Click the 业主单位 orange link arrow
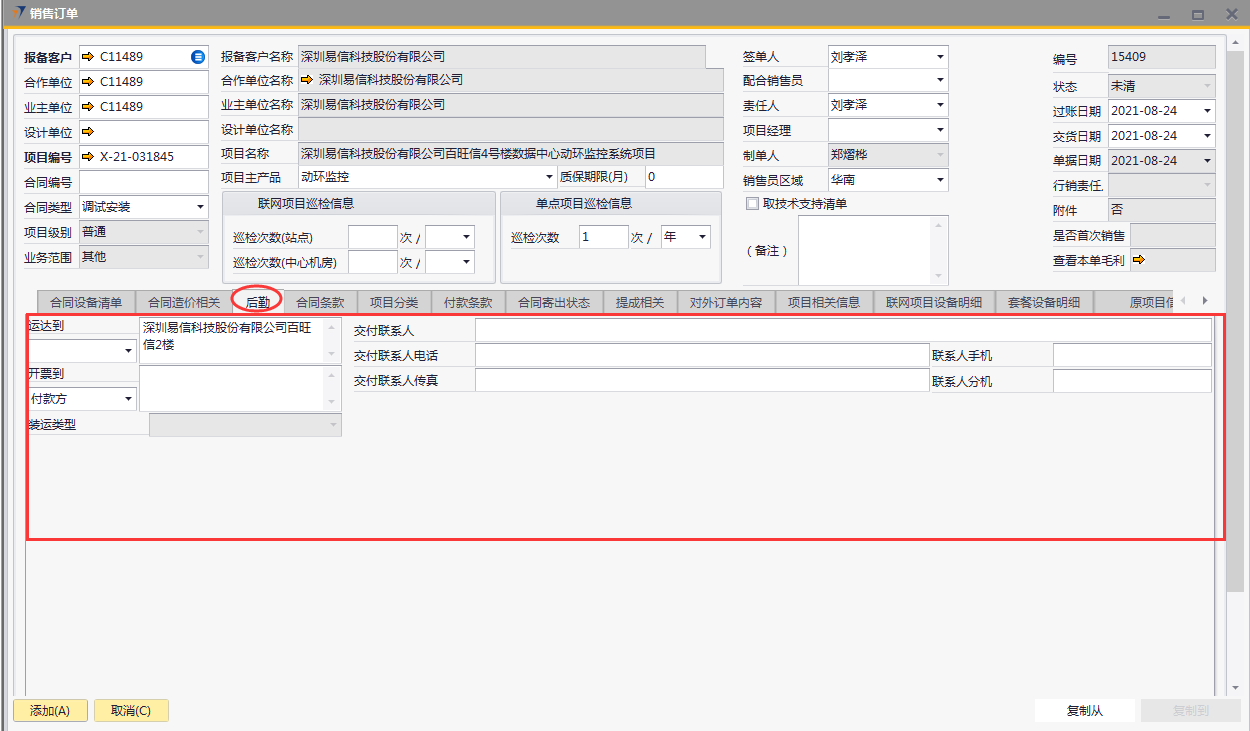 (87, 107)
